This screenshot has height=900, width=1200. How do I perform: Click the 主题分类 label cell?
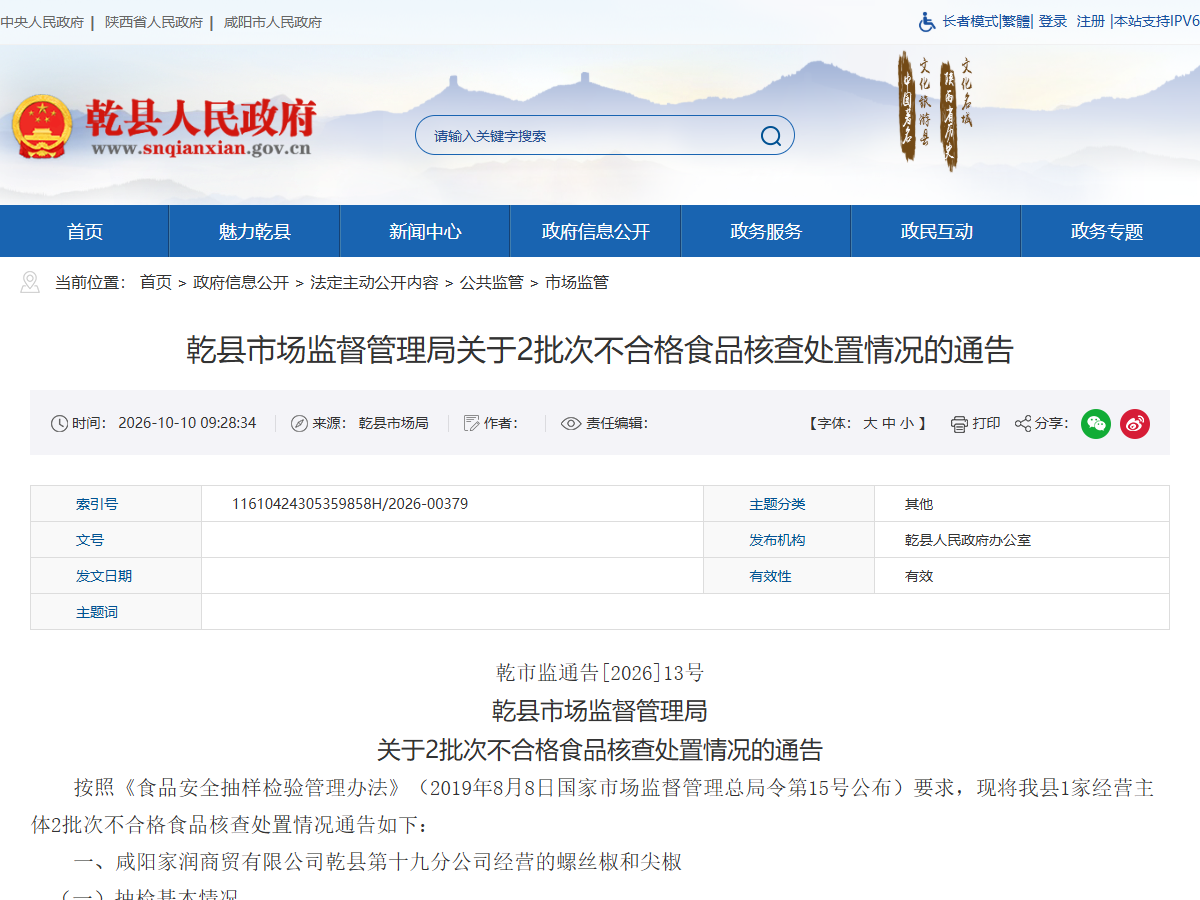(x=789, y=504)
